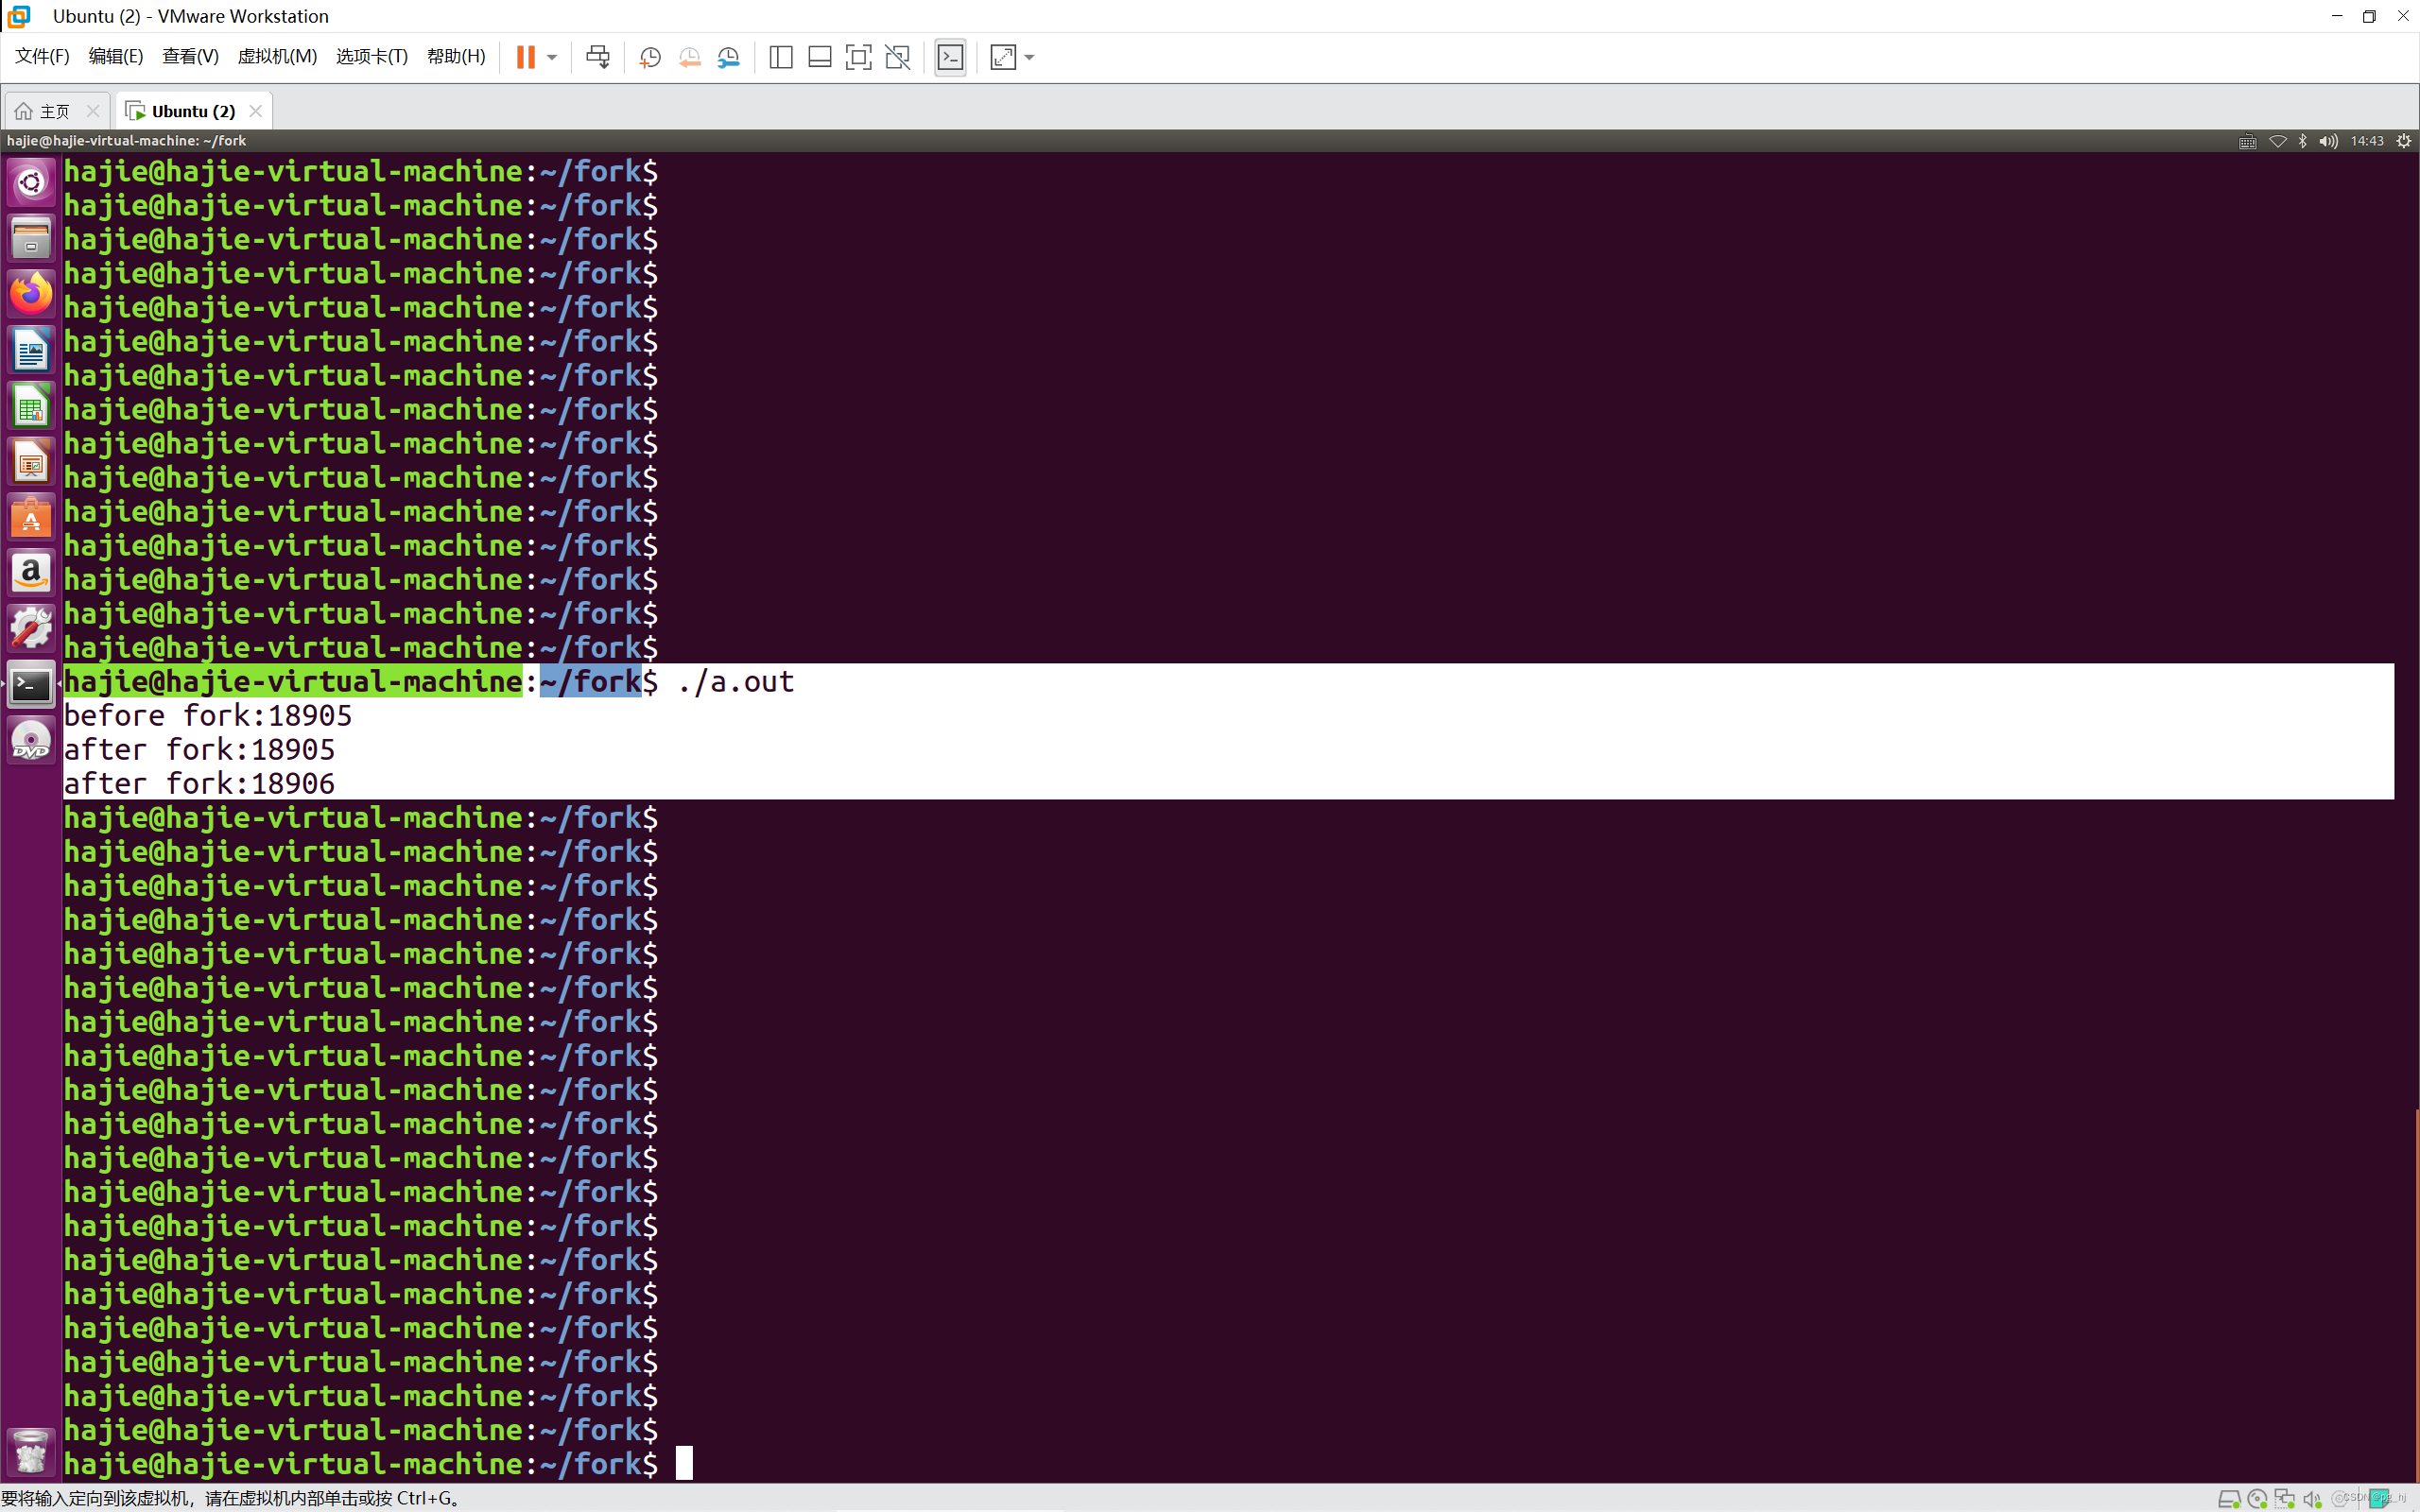Screen dimensions: 2420x1512
Task: Toggle Unity mode
Action: (898, 57)
